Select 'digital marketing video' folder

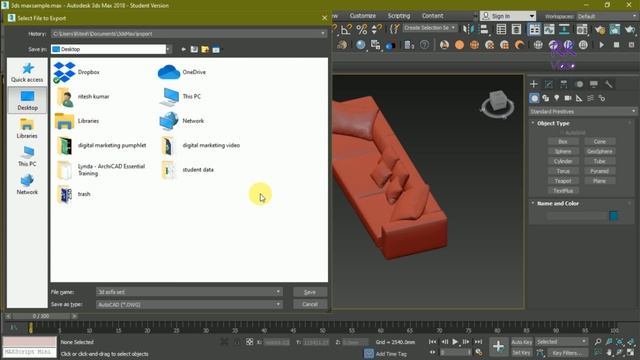coord(201,146)
